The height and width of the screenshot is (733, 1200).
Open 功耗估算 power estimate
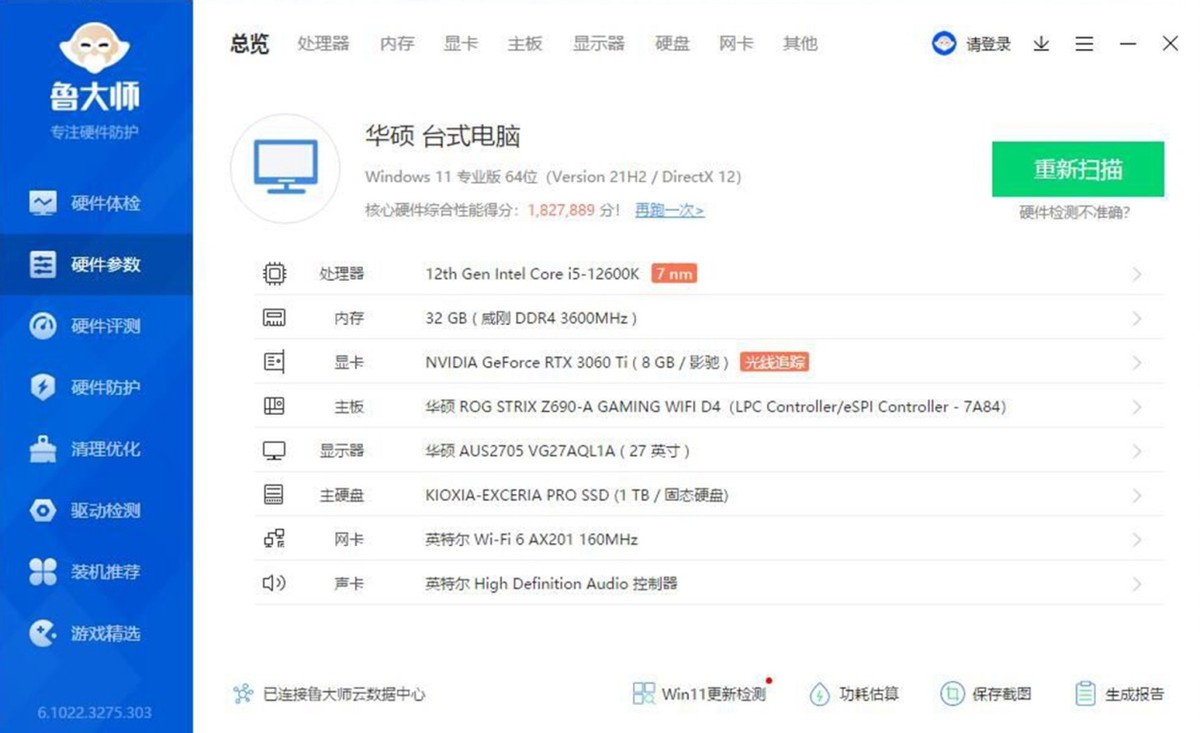point(853,694)
